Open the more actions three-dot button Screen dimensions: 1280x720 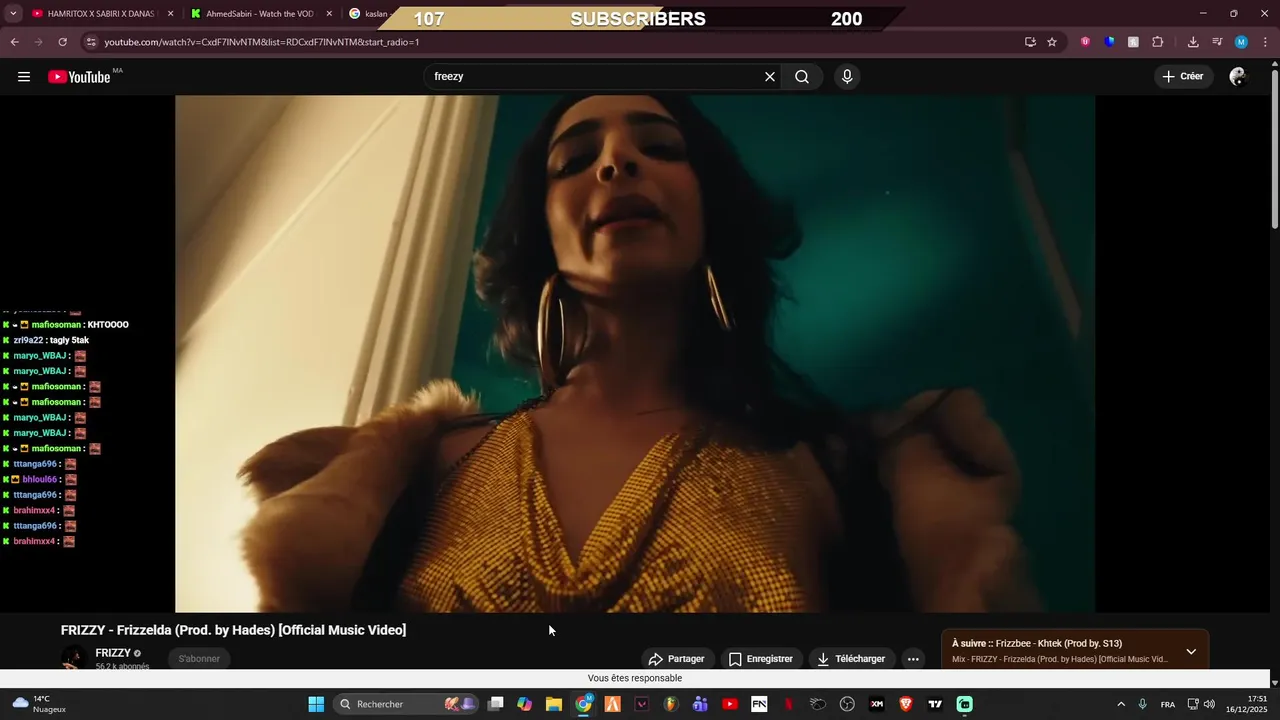click(913, 659)
